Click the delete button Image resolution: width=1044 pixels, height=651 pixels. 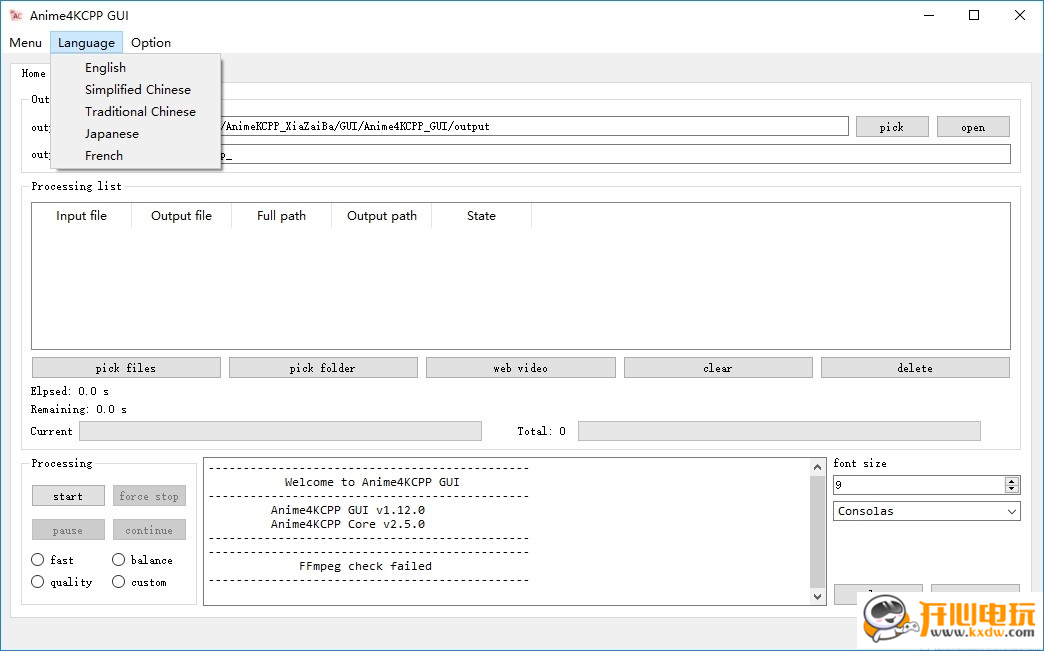[915, 367]
